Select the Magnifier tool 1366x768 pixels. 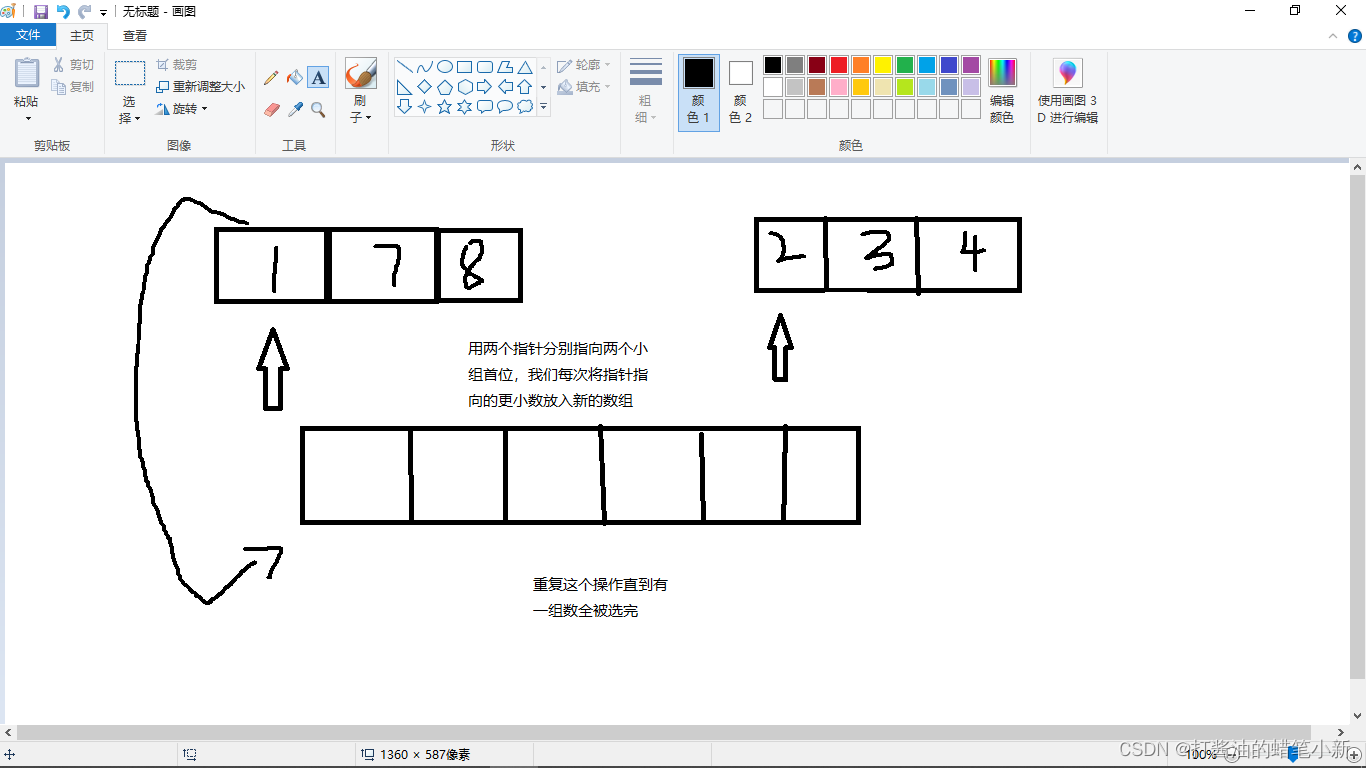[x=318, y=109]
